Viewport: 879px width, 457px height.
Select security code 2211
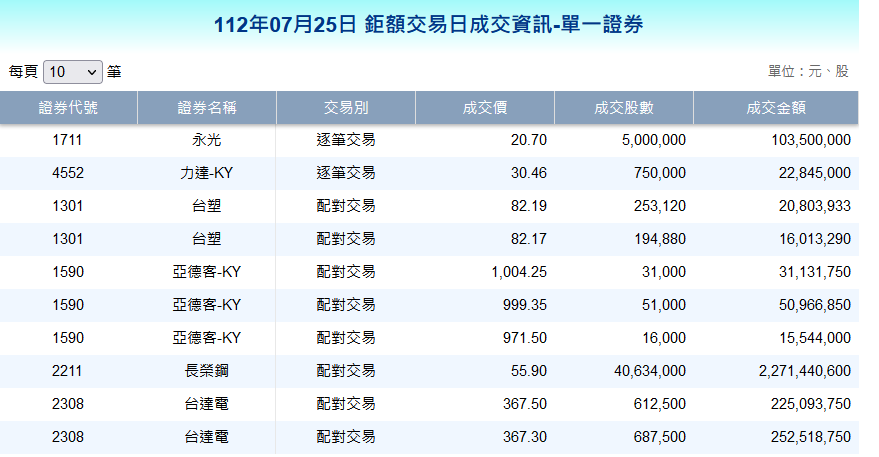click(68, 371)
